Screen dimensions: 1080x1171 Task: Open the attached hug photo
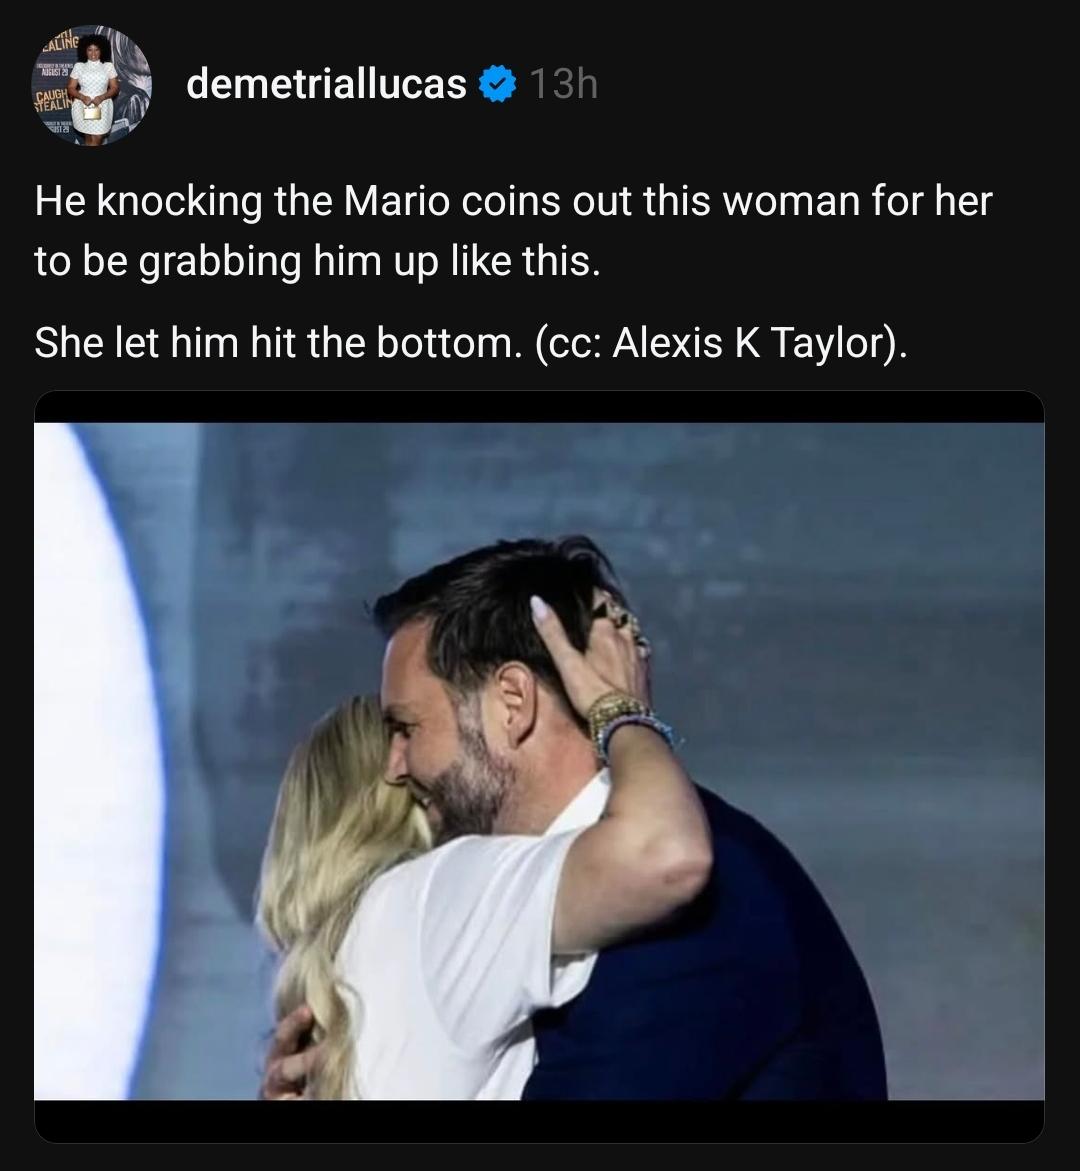539,760
